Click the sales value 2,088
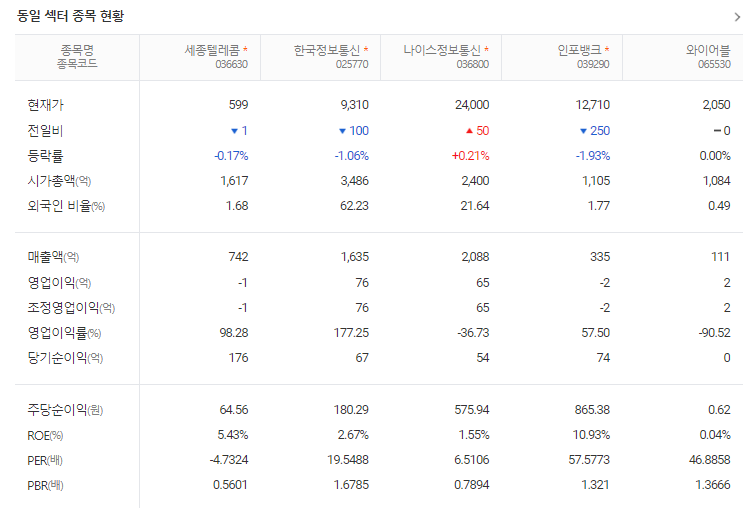Viewport: 746px width, 508px height. tap(475, 257)
